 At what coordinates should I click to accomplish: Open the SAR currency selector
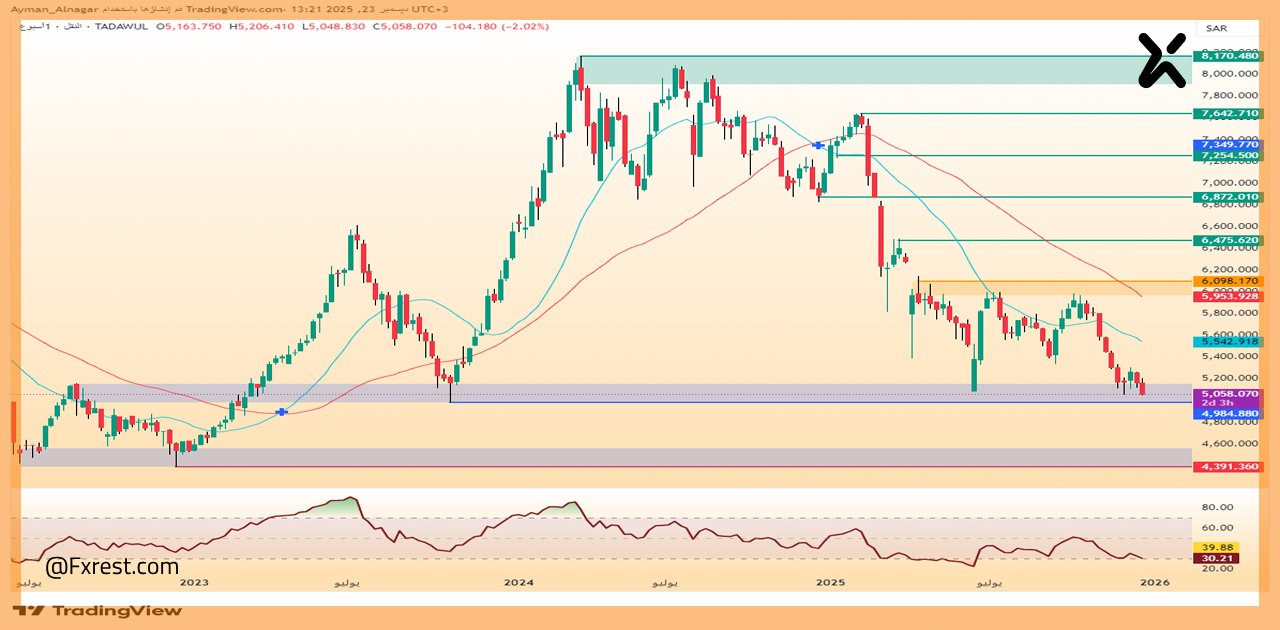(x=1216, y=28)
